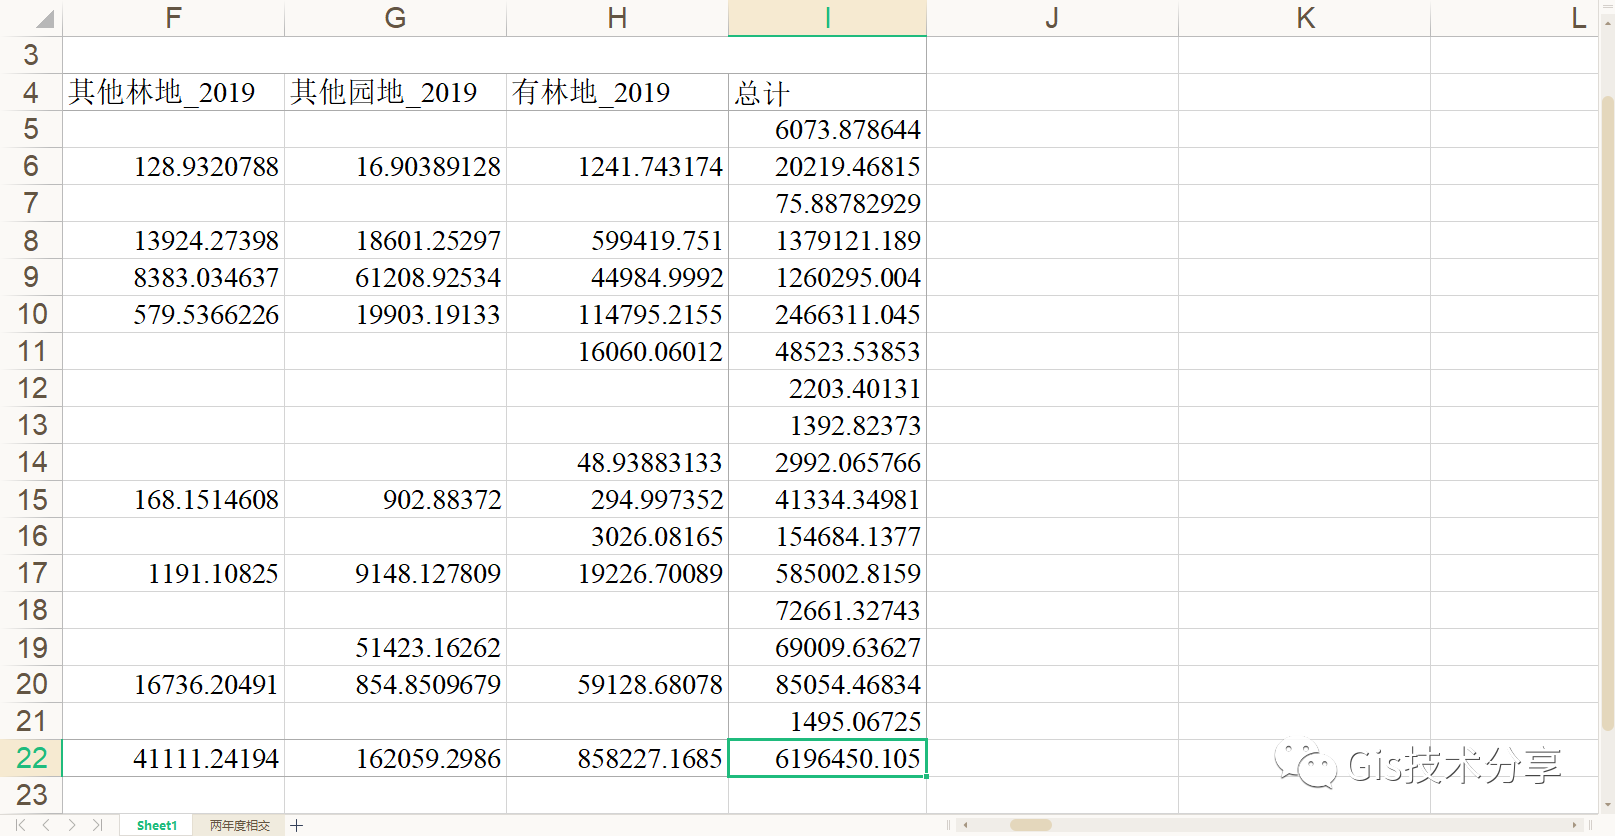Select cell 有林地_2019

tap(618, 92)
